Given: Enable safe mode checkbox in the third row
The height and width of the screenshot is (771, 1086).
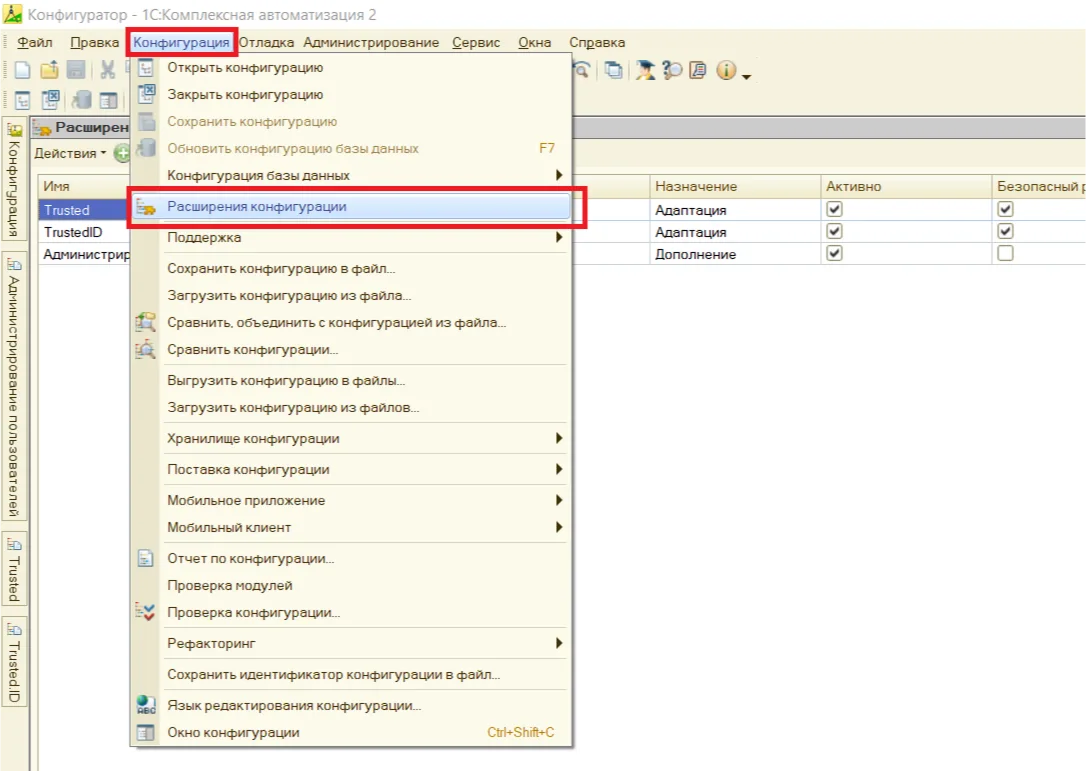Looking at the screenshot, I should pos(1005,254).
